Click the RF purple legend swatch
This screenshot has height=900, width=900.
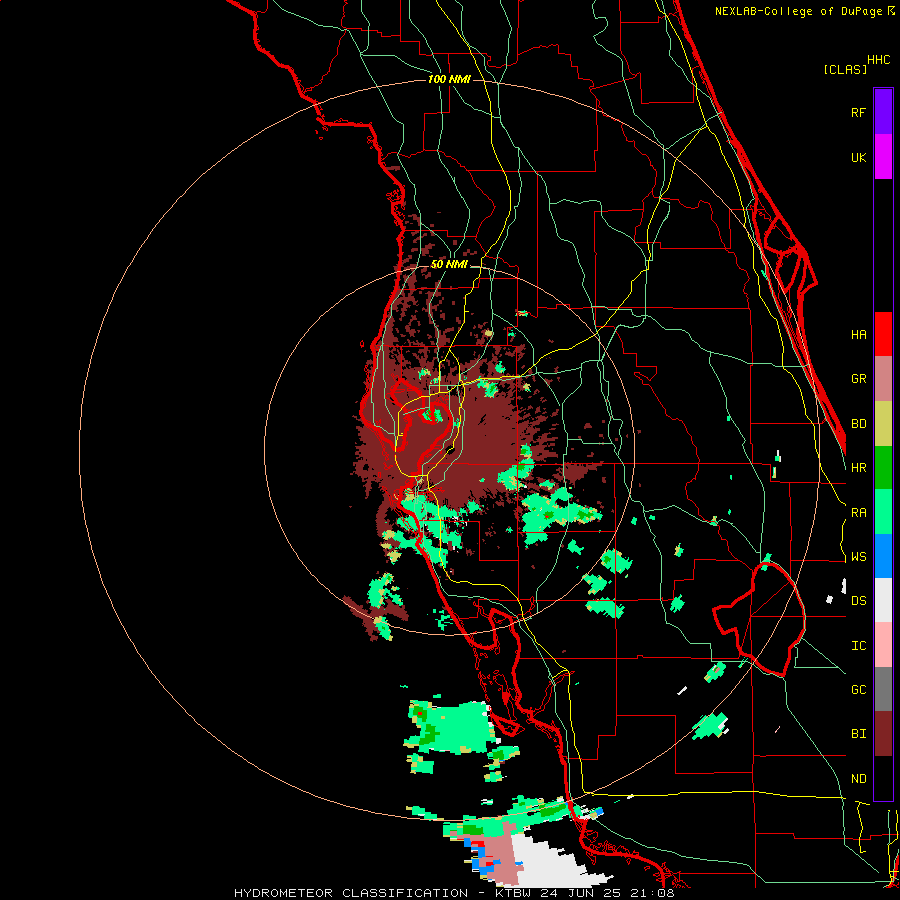click(883, 112)
